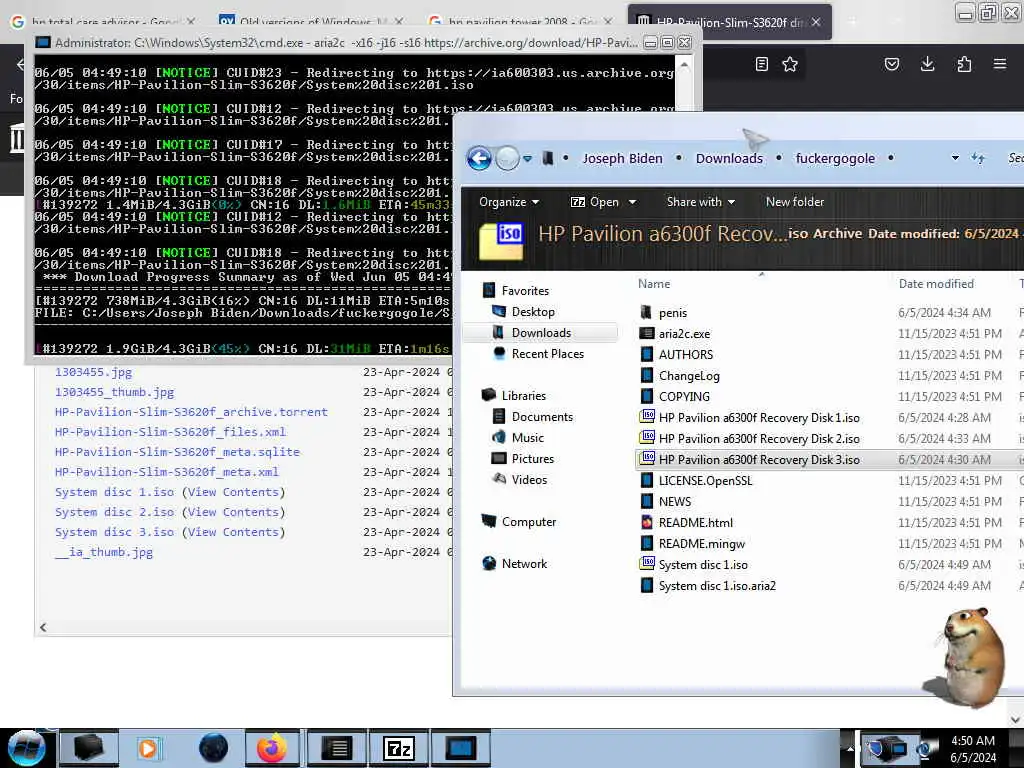Open the Firefox extensions icon
This screenshot has height=768, width=1024.
[964, 64]
